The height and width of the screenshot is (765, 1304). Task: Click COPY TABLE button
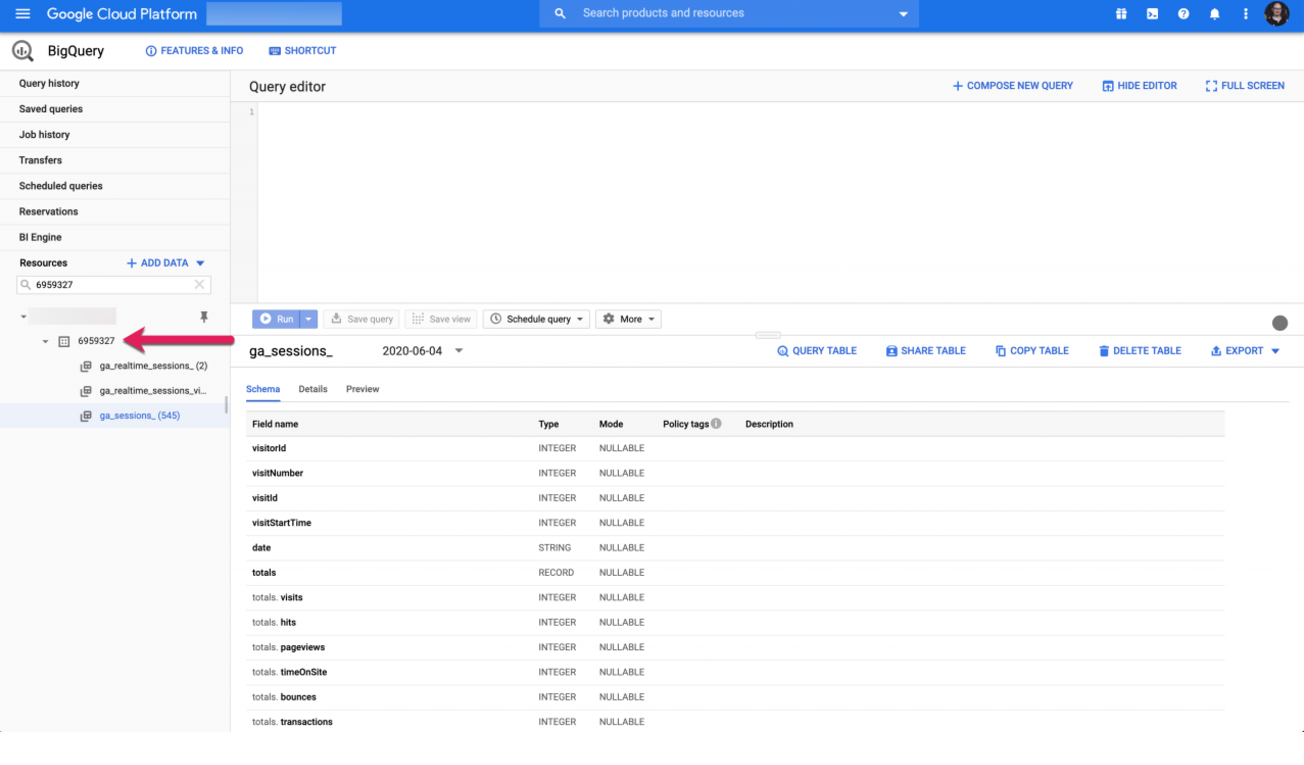point(1032,351)
